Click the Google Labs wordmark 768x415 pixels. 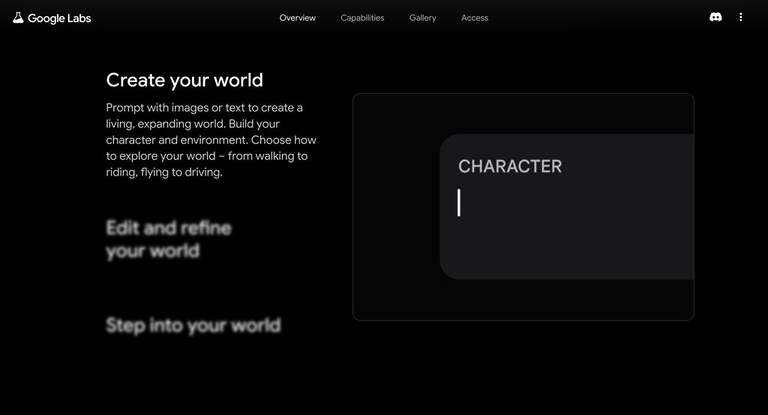tap(59, 19)
